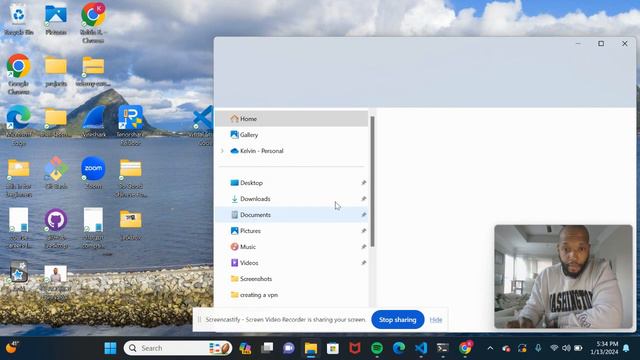Click the pin icon beside Music
The height and width of the screenshot is (360, 640).
pos(363,247)
